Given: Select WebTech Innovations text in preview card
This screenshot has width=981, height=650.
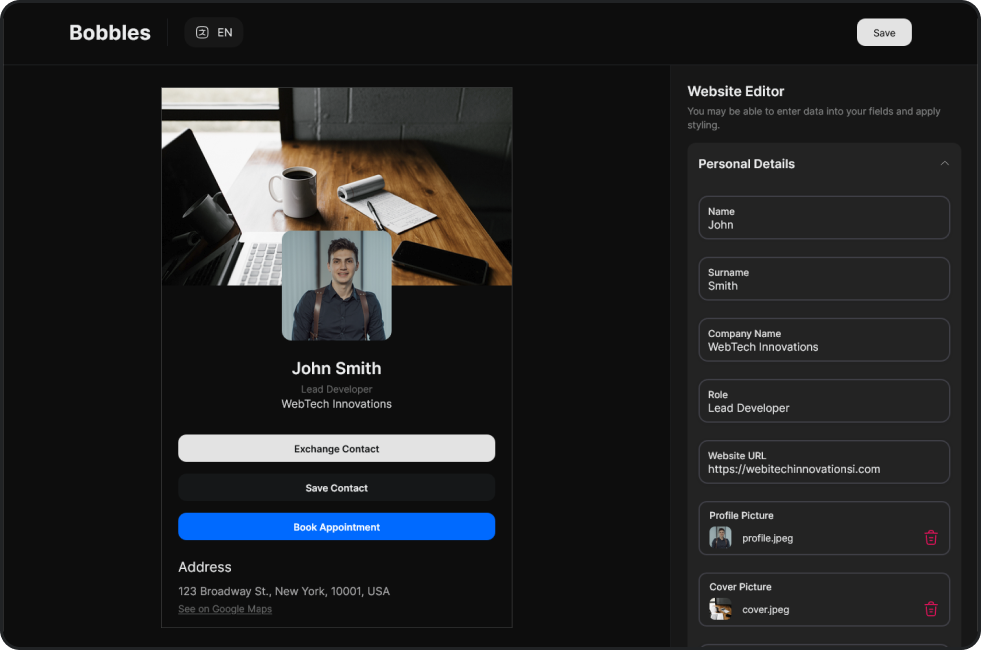Looking at the screenshot, I should (337, 404).
